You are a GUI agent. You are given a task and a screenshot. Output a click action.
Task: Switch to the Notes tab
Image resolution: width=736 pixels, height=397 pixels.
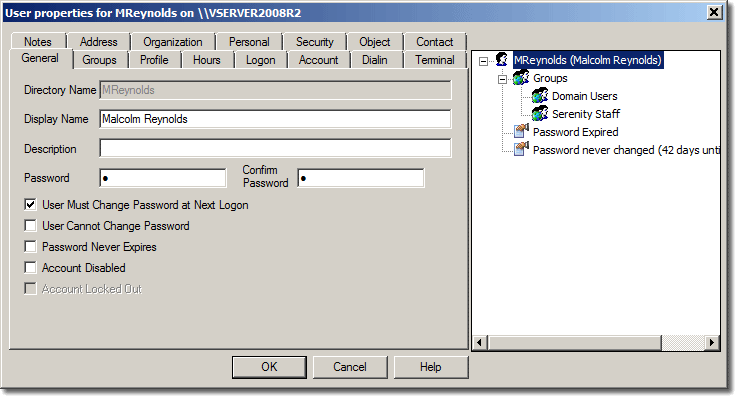pyautogui.click(x=38, y=42)
